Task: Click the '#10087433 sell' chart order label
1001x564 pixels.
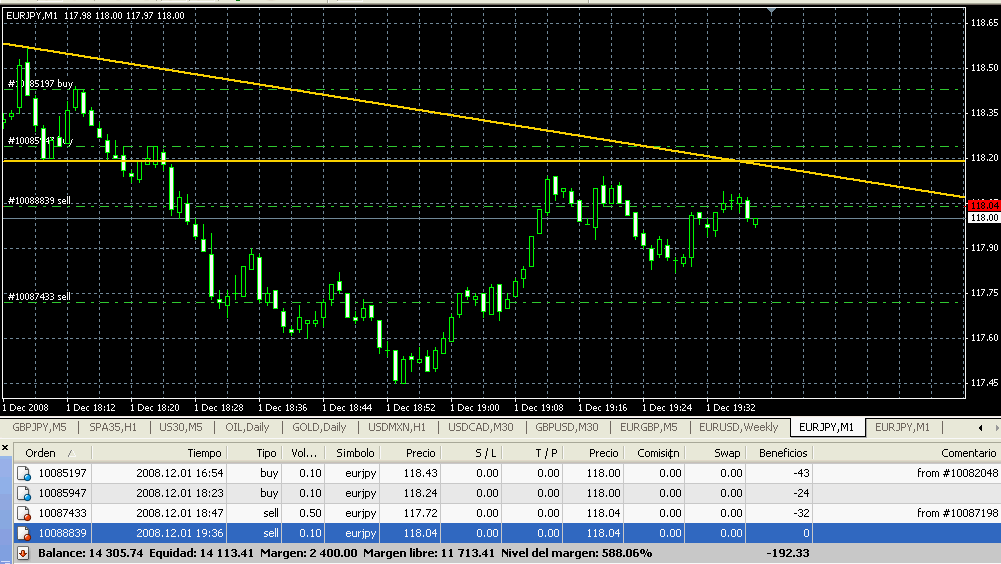Action: (x=39, y=296)
